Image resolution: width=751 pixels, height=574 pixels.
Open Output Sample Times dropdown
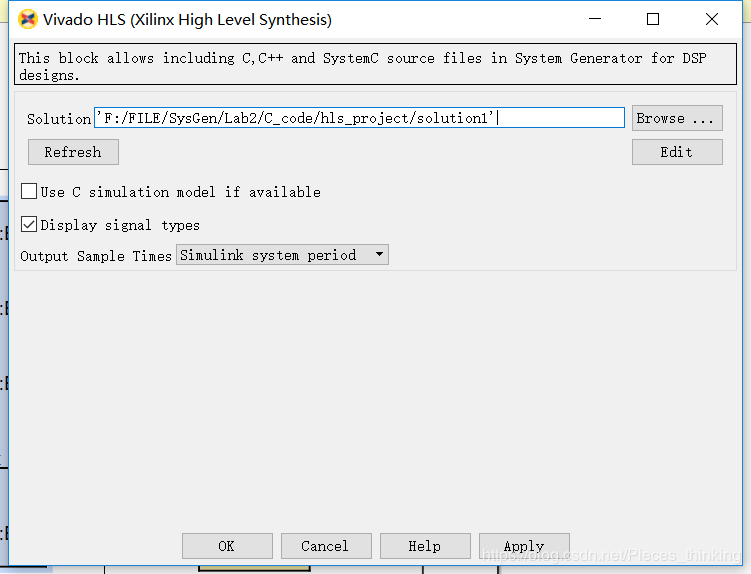[x=282, y=254]
